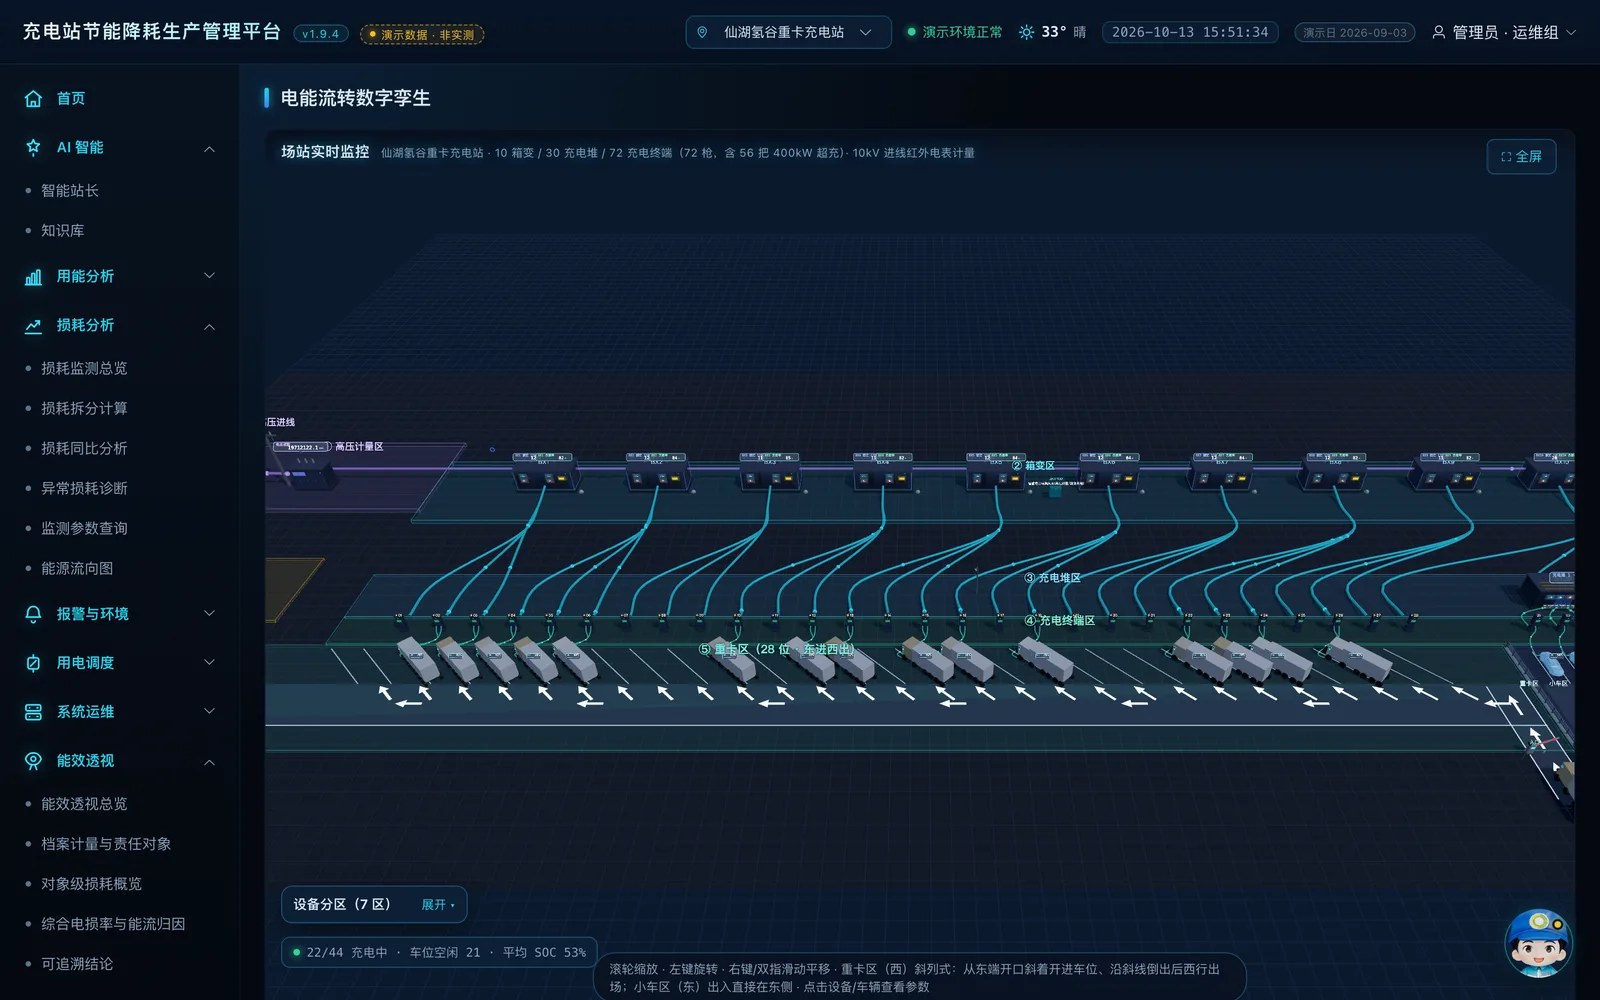Viewport: 1600px width, 1000px height.
Task: Click the home icon beside 首页
Action: [33, 98]
